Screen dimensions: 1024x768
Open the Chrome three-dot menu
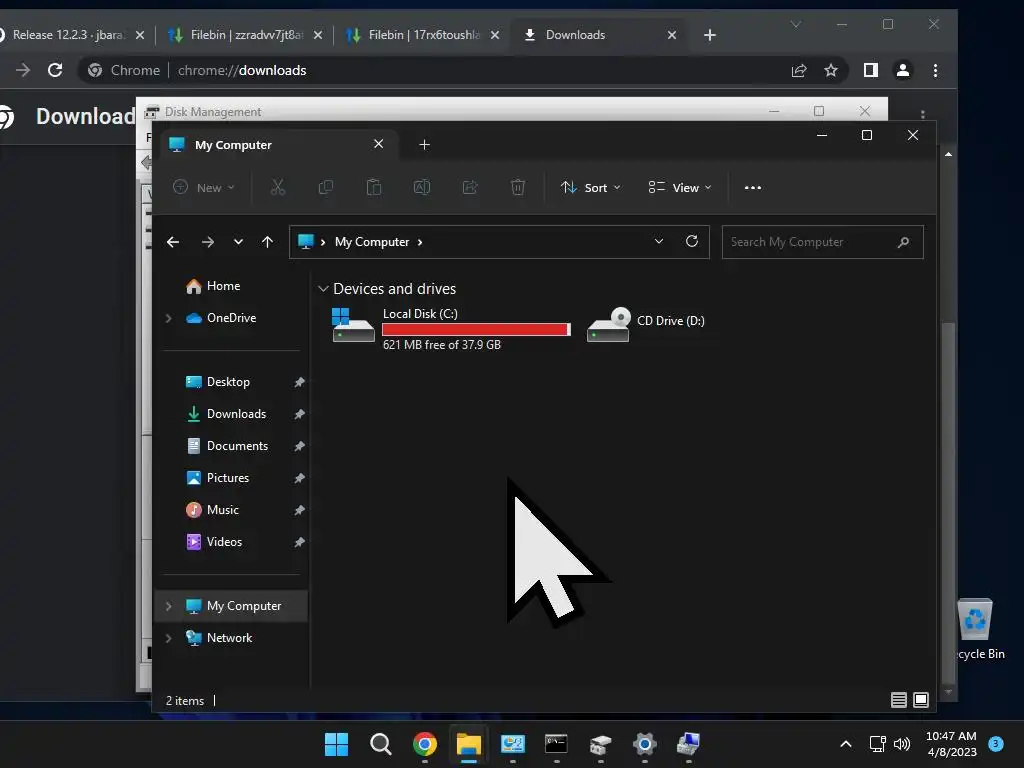click(935, 70)
